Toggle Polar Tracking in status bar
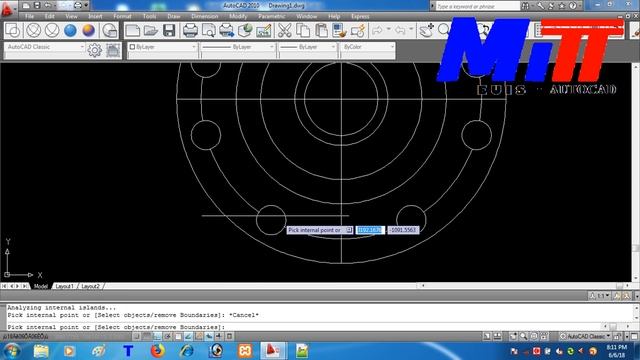The image size is (640, 360). 167,337
